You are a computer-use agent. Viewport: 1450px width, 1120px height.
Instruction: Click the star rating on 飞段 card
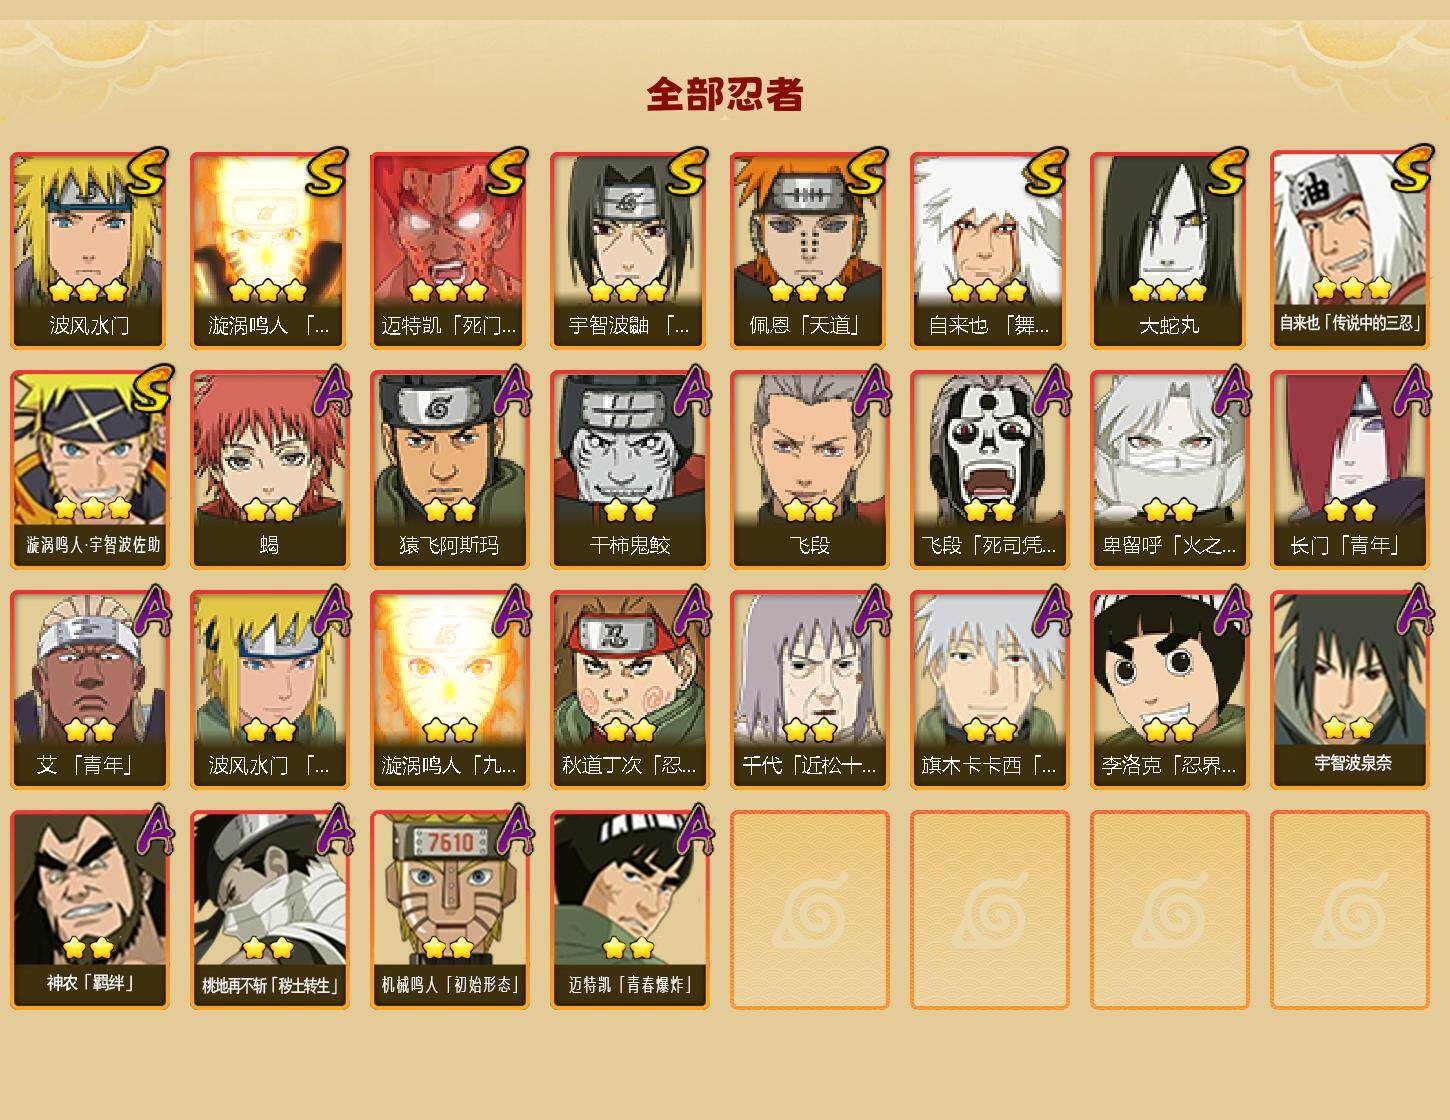tap(809, 511)
